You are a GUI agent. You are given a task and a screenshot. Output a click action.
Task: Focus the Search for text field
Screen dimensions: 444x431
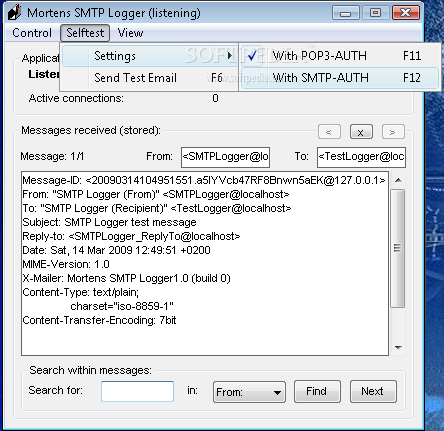pos(137,391)
